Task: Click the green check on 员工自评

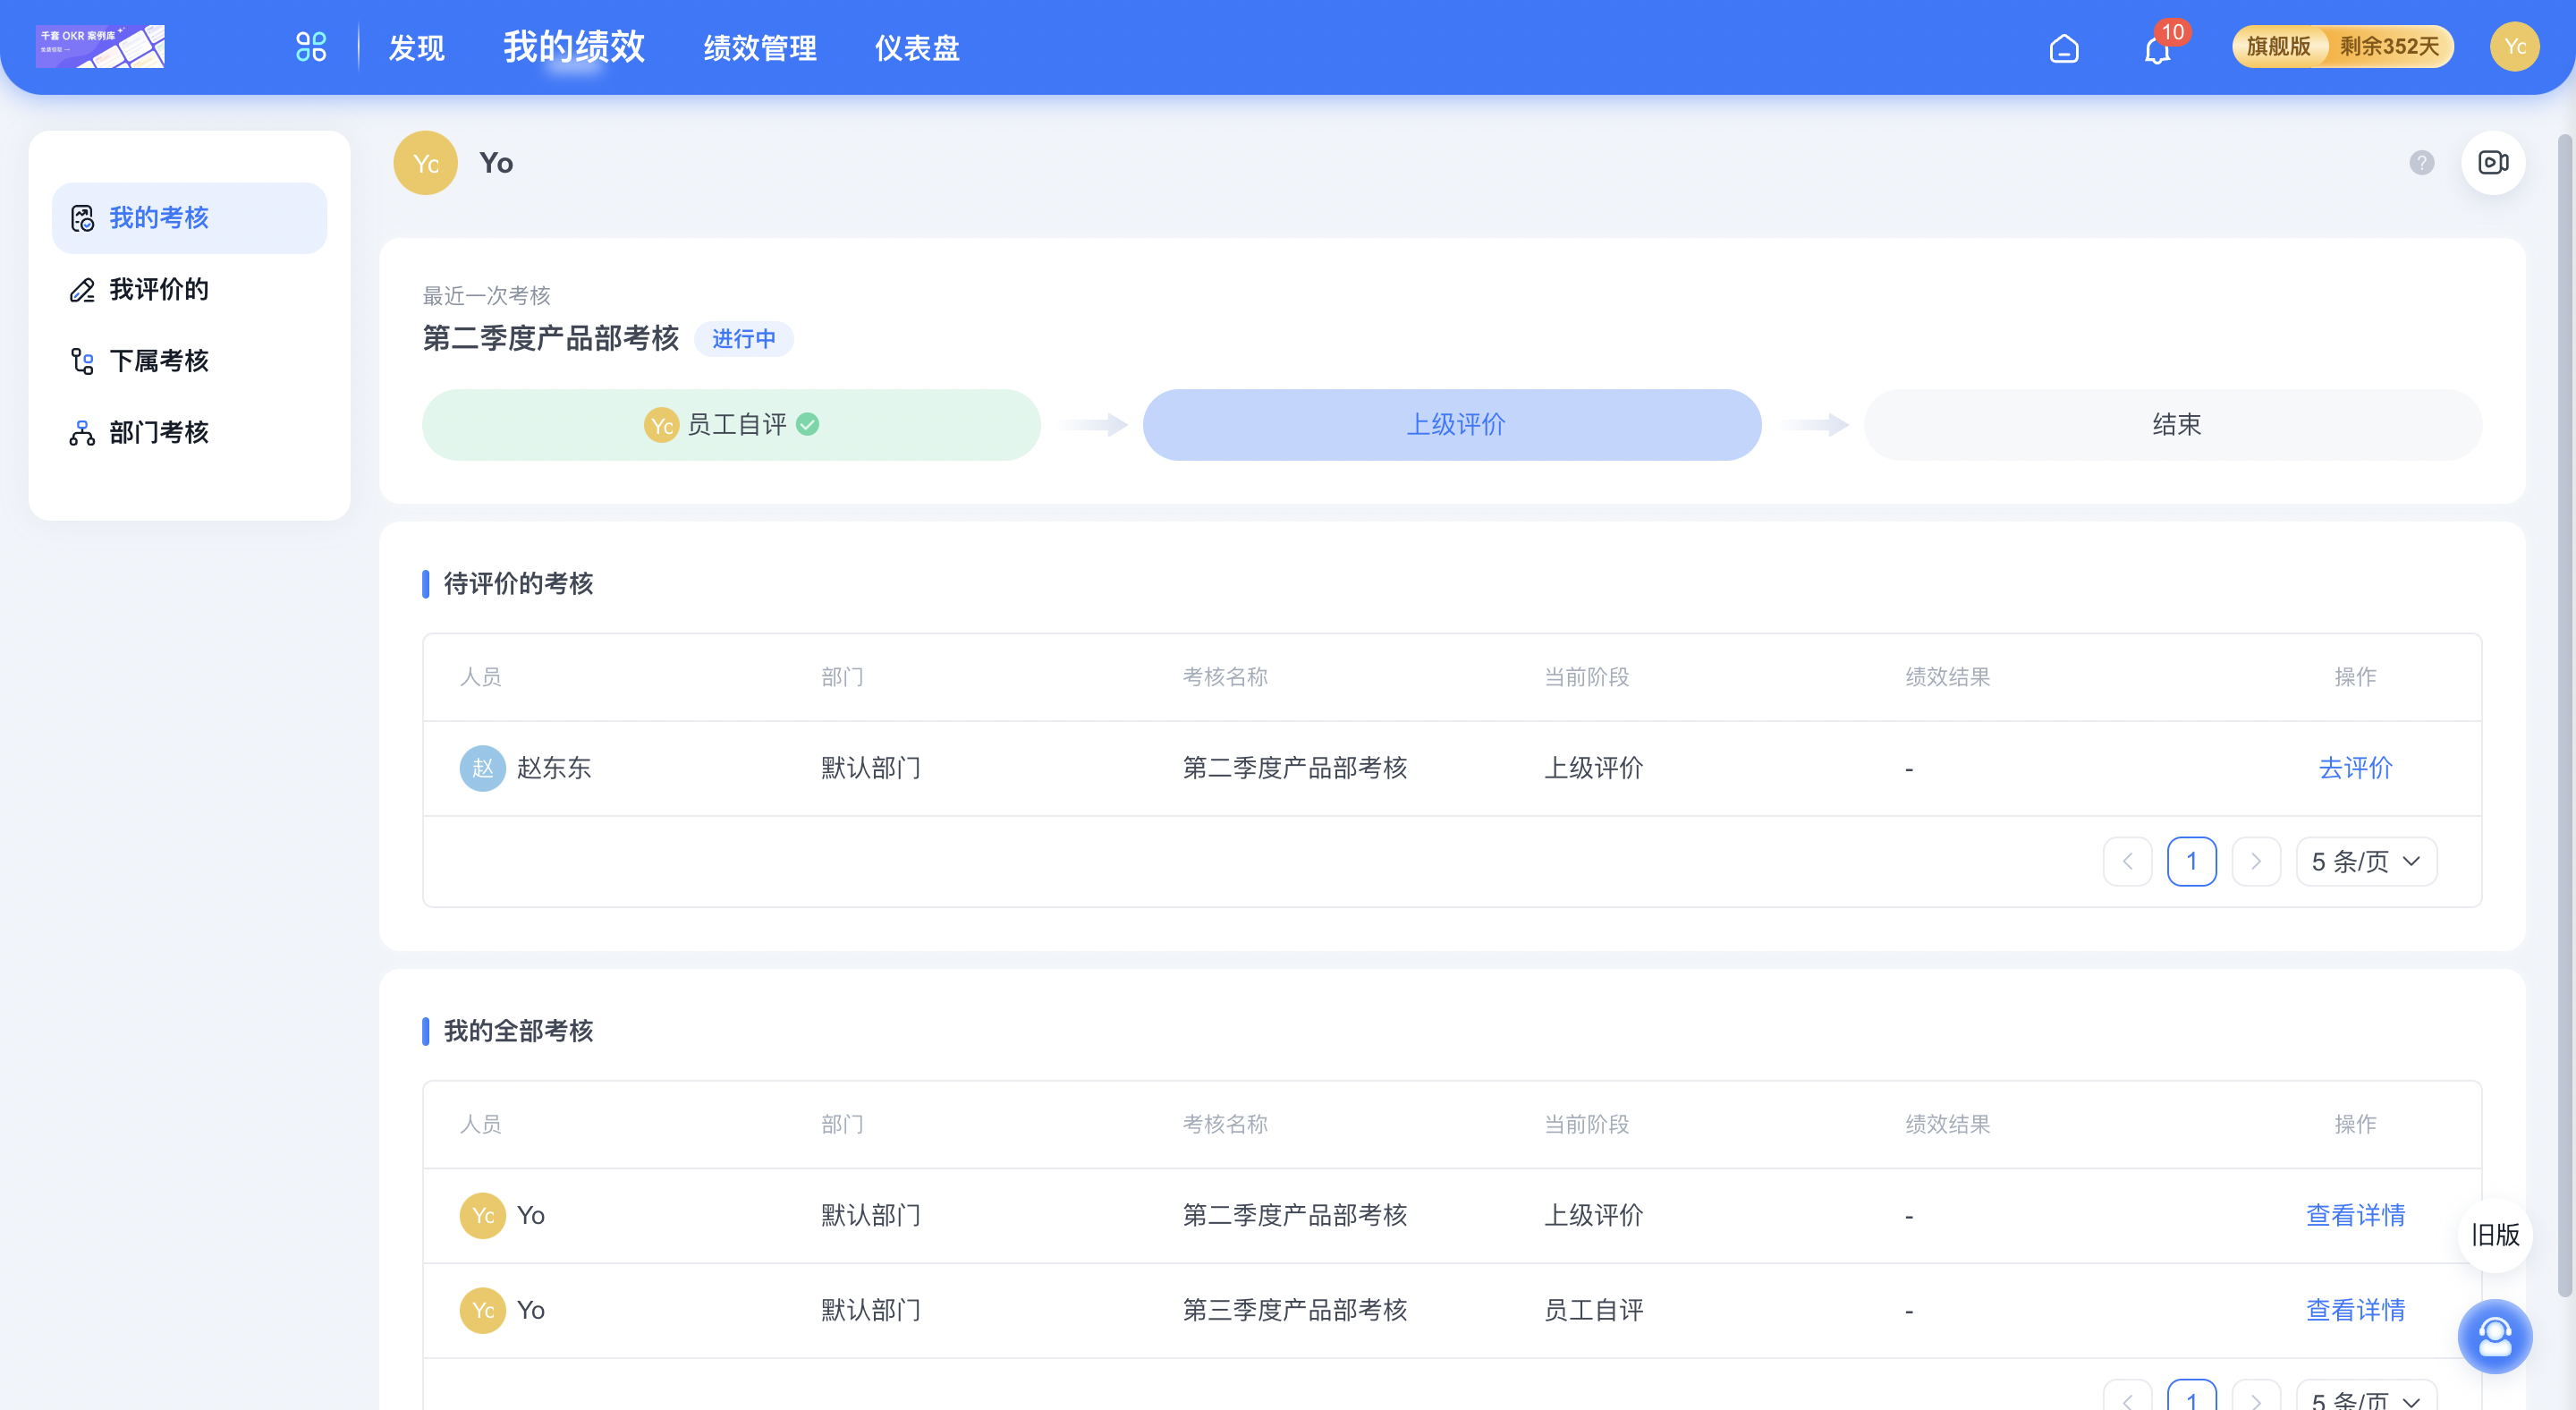Action: pyautogui.click(x=808, y=425)
